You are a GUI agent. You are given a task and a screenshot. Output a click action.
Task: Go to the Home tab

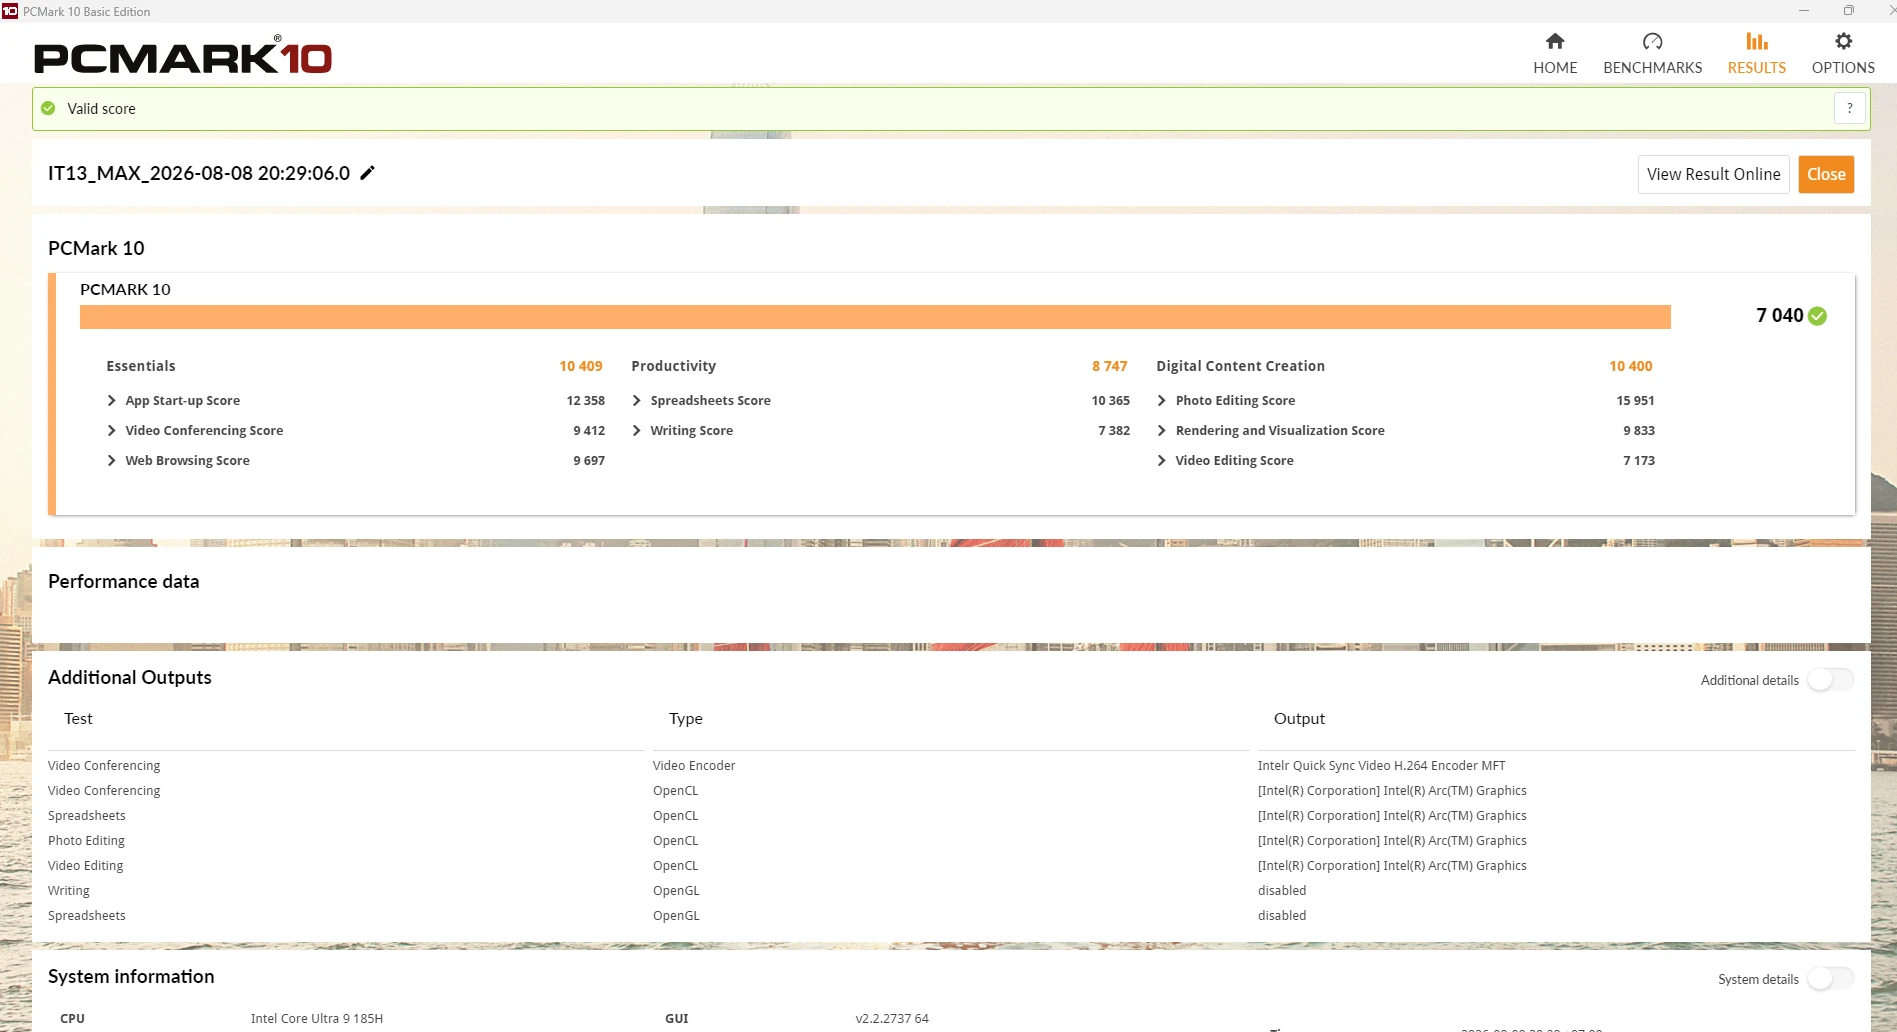(1555, 54)
